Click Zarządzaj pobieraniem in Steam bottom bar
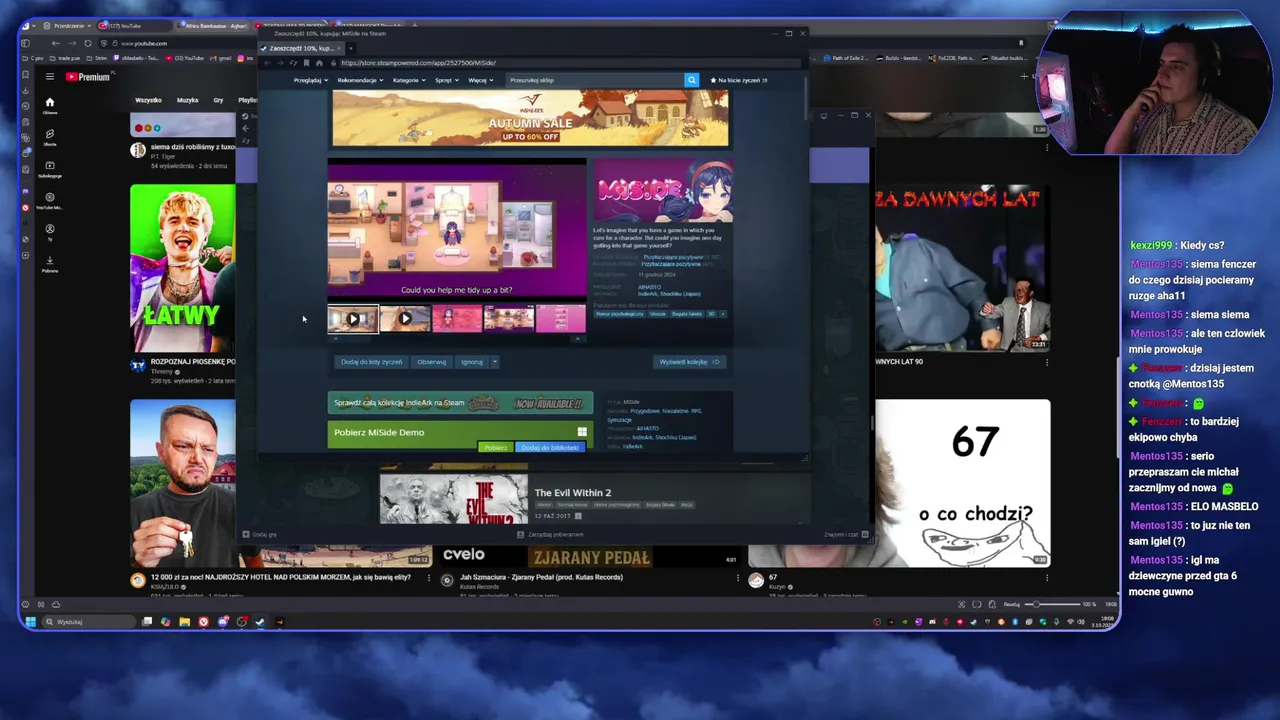The height and width of the screenshot is (720, 1280). point(550,534)
